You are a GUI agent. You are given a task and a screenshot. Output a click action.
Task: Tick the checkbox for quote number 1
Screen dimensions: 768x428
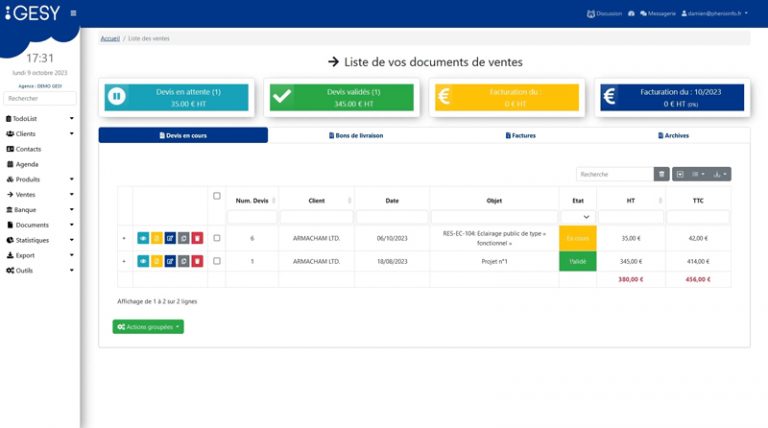point(217,261)
